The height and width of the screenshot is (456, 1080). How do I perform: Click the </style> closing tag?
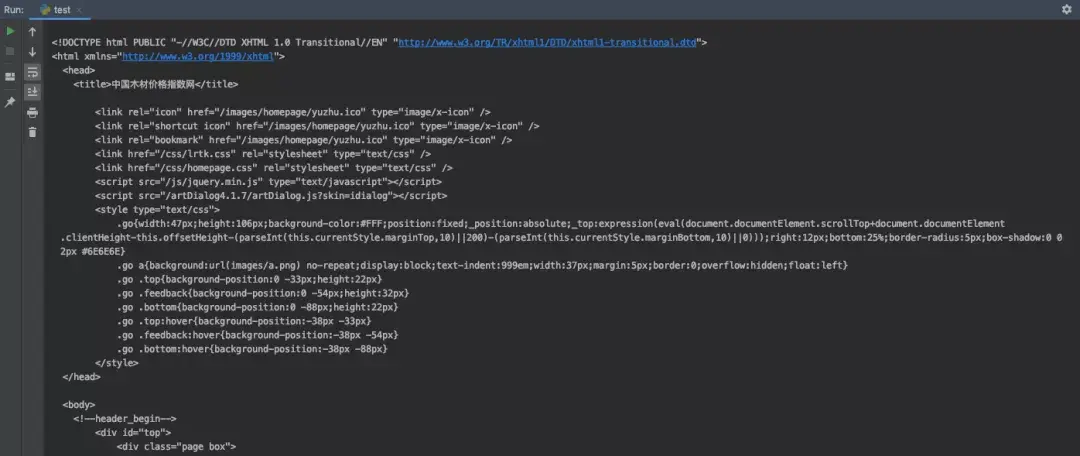click(117, 363)
